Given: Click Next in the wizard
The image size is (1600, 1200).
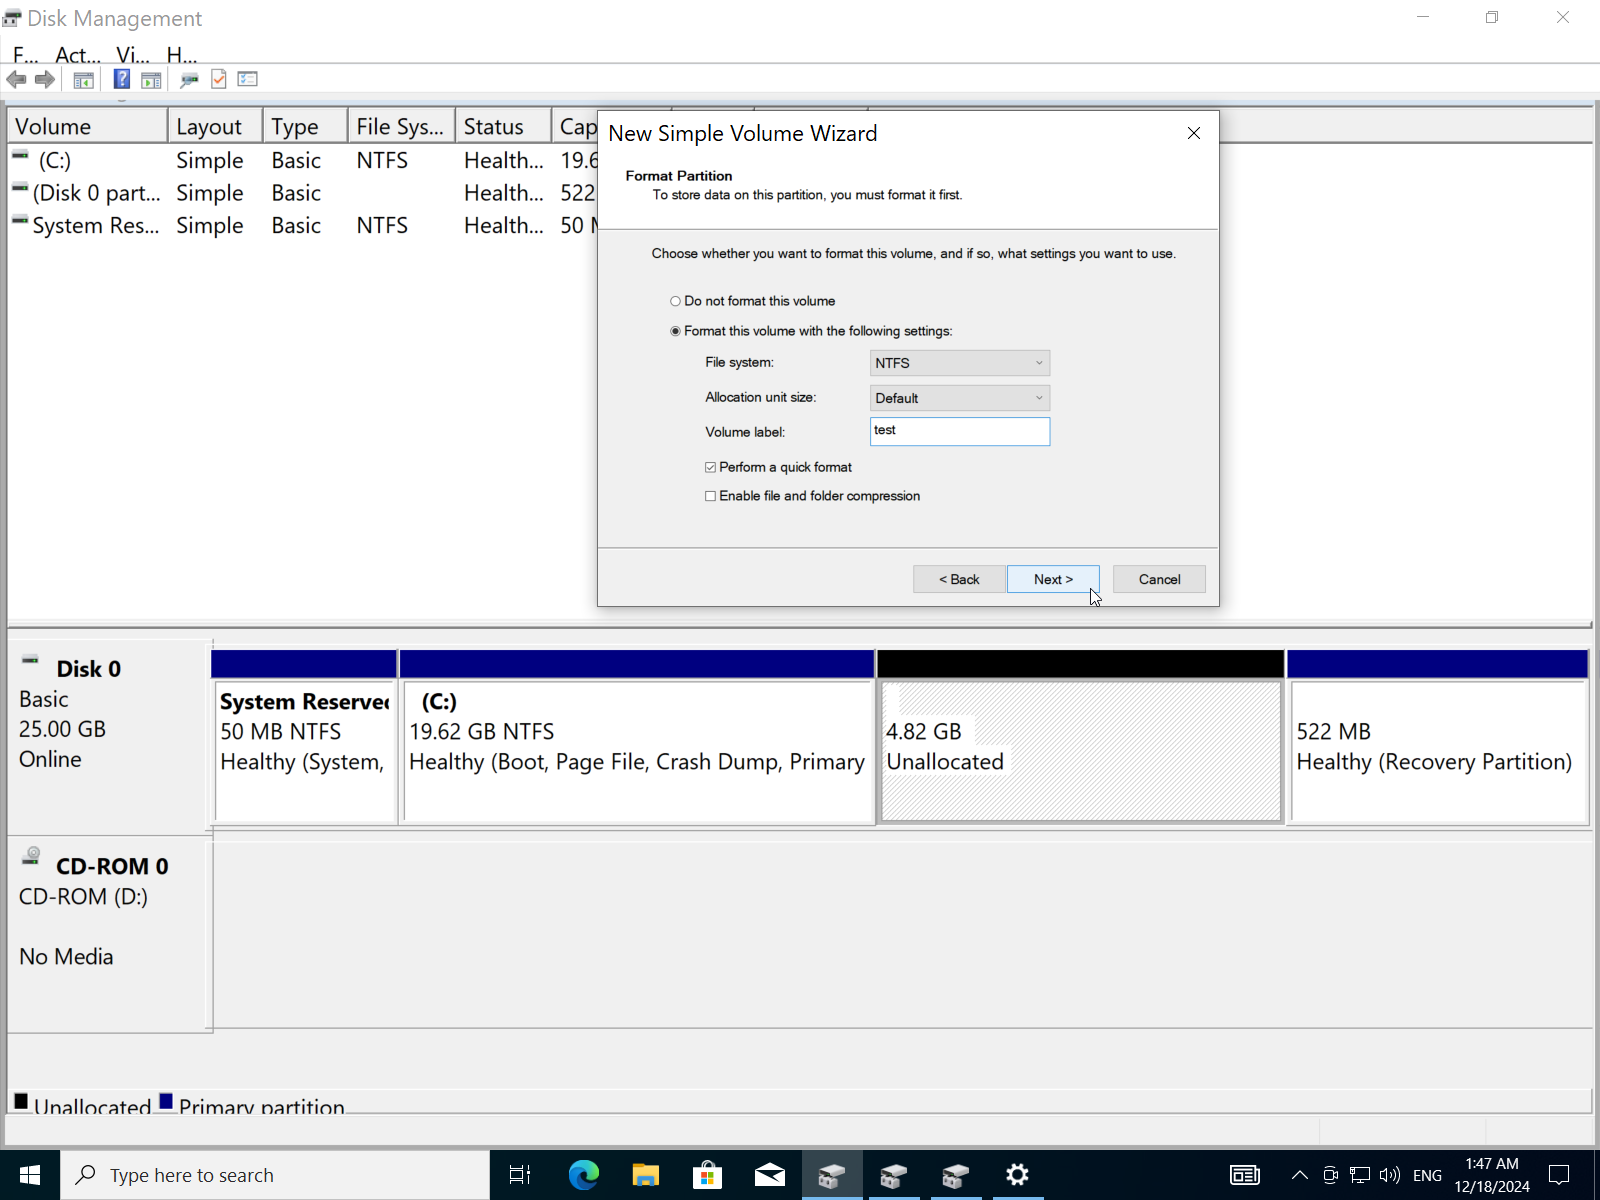Looking at the screenshot, I should pyautogui.click(x=1053, y=579).
